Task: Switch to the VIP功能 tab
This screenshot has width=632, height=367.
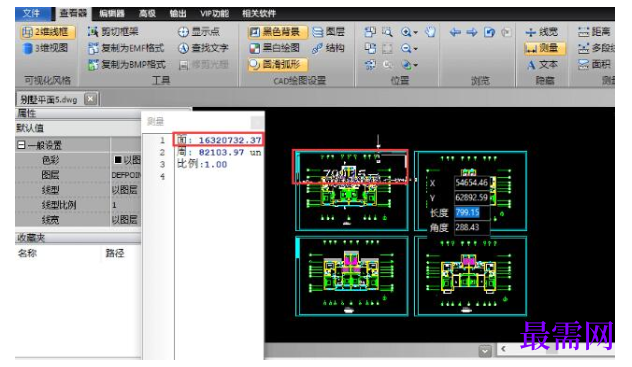Action: [214, 13]
